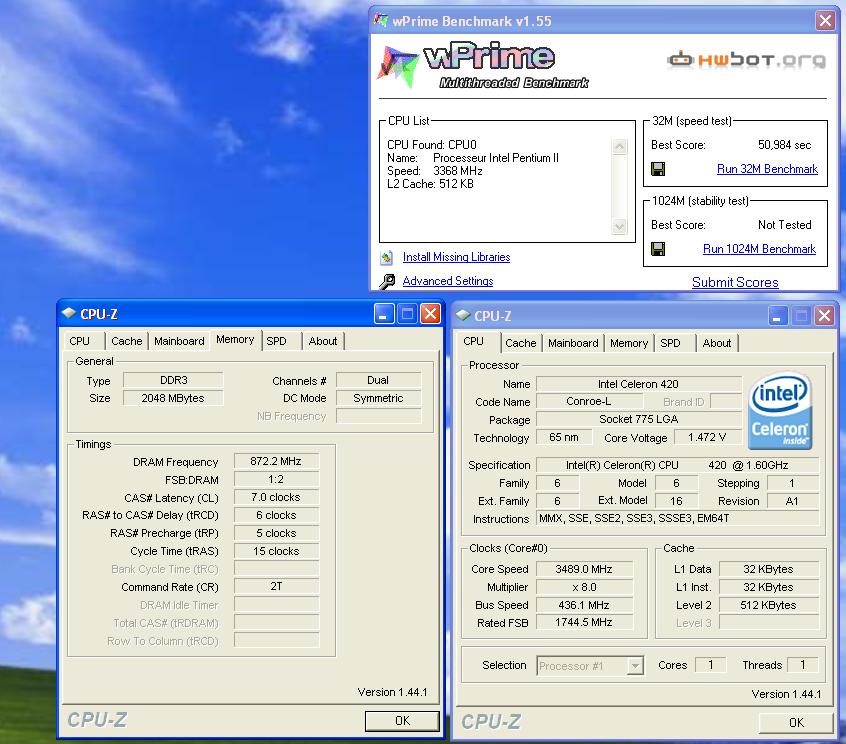Click the CAS# Latency 7.0 clocks field

(x=276, y=497)
